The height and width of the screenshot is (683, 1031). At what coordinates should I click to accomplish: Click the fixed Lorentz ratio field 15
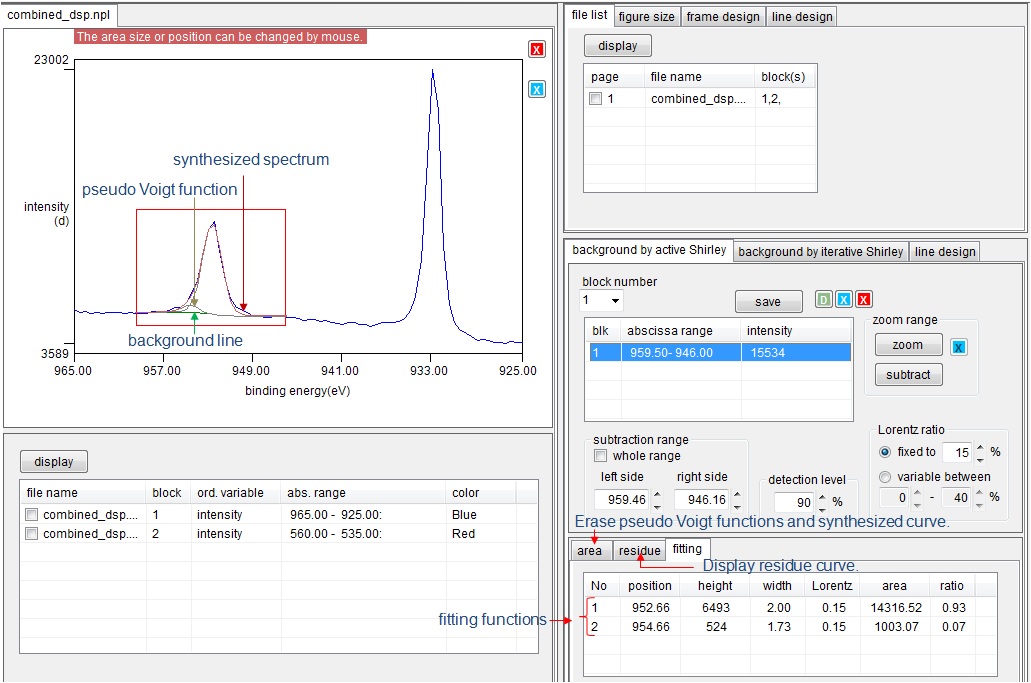pos(959,452)
